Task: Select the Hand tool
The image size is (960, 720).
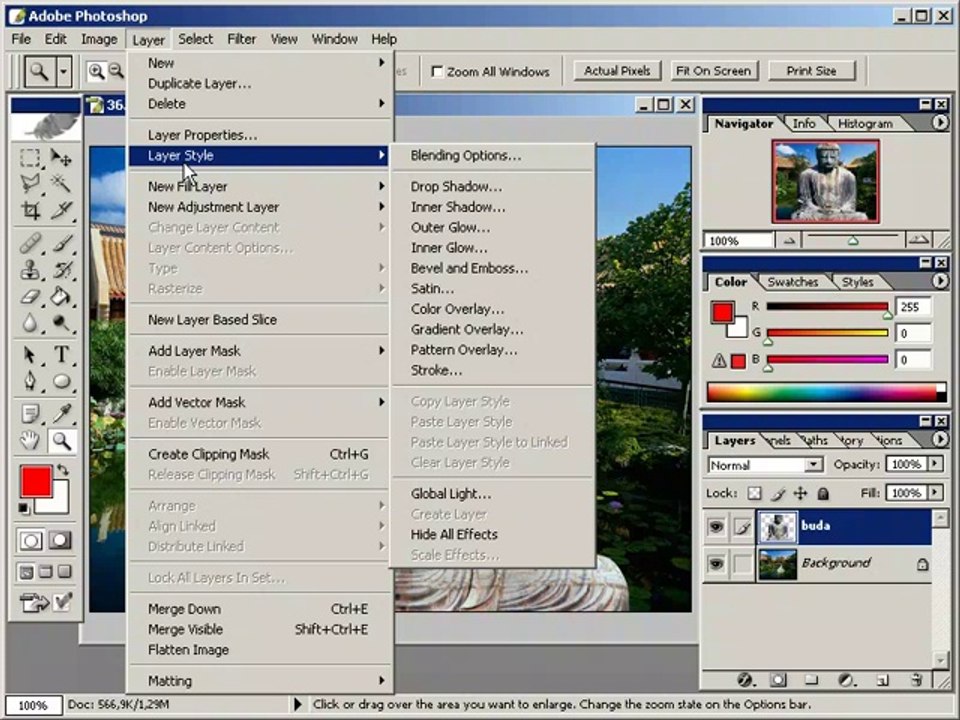Action: pos(31,441)
